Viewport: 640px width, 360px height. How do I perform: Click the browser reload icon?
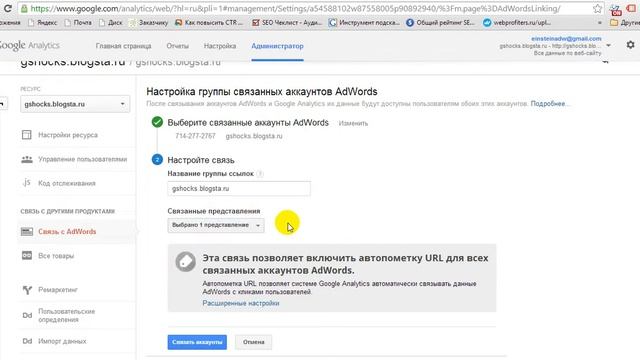[x=7, y=8]
